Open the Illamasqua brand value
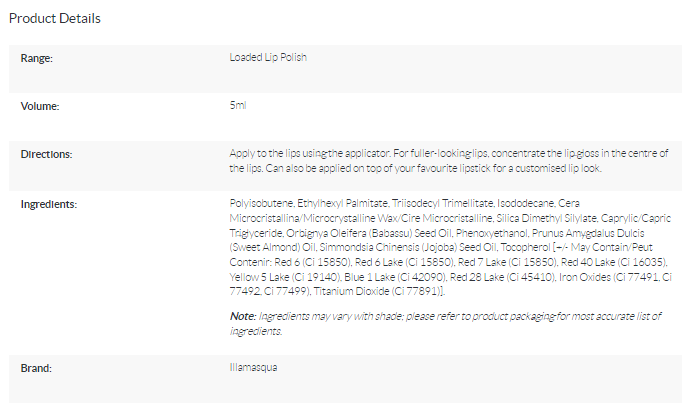 [251, 368]
